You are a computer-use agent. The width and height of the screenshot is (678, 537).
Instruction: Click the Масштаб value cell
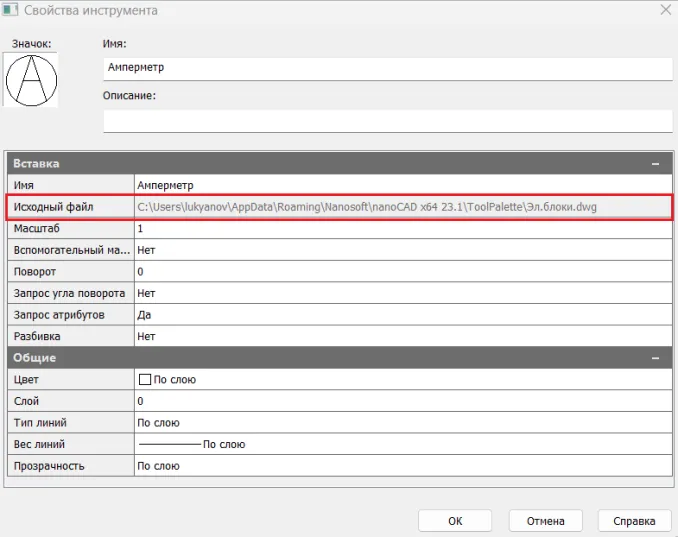click(x=400, y=229)
